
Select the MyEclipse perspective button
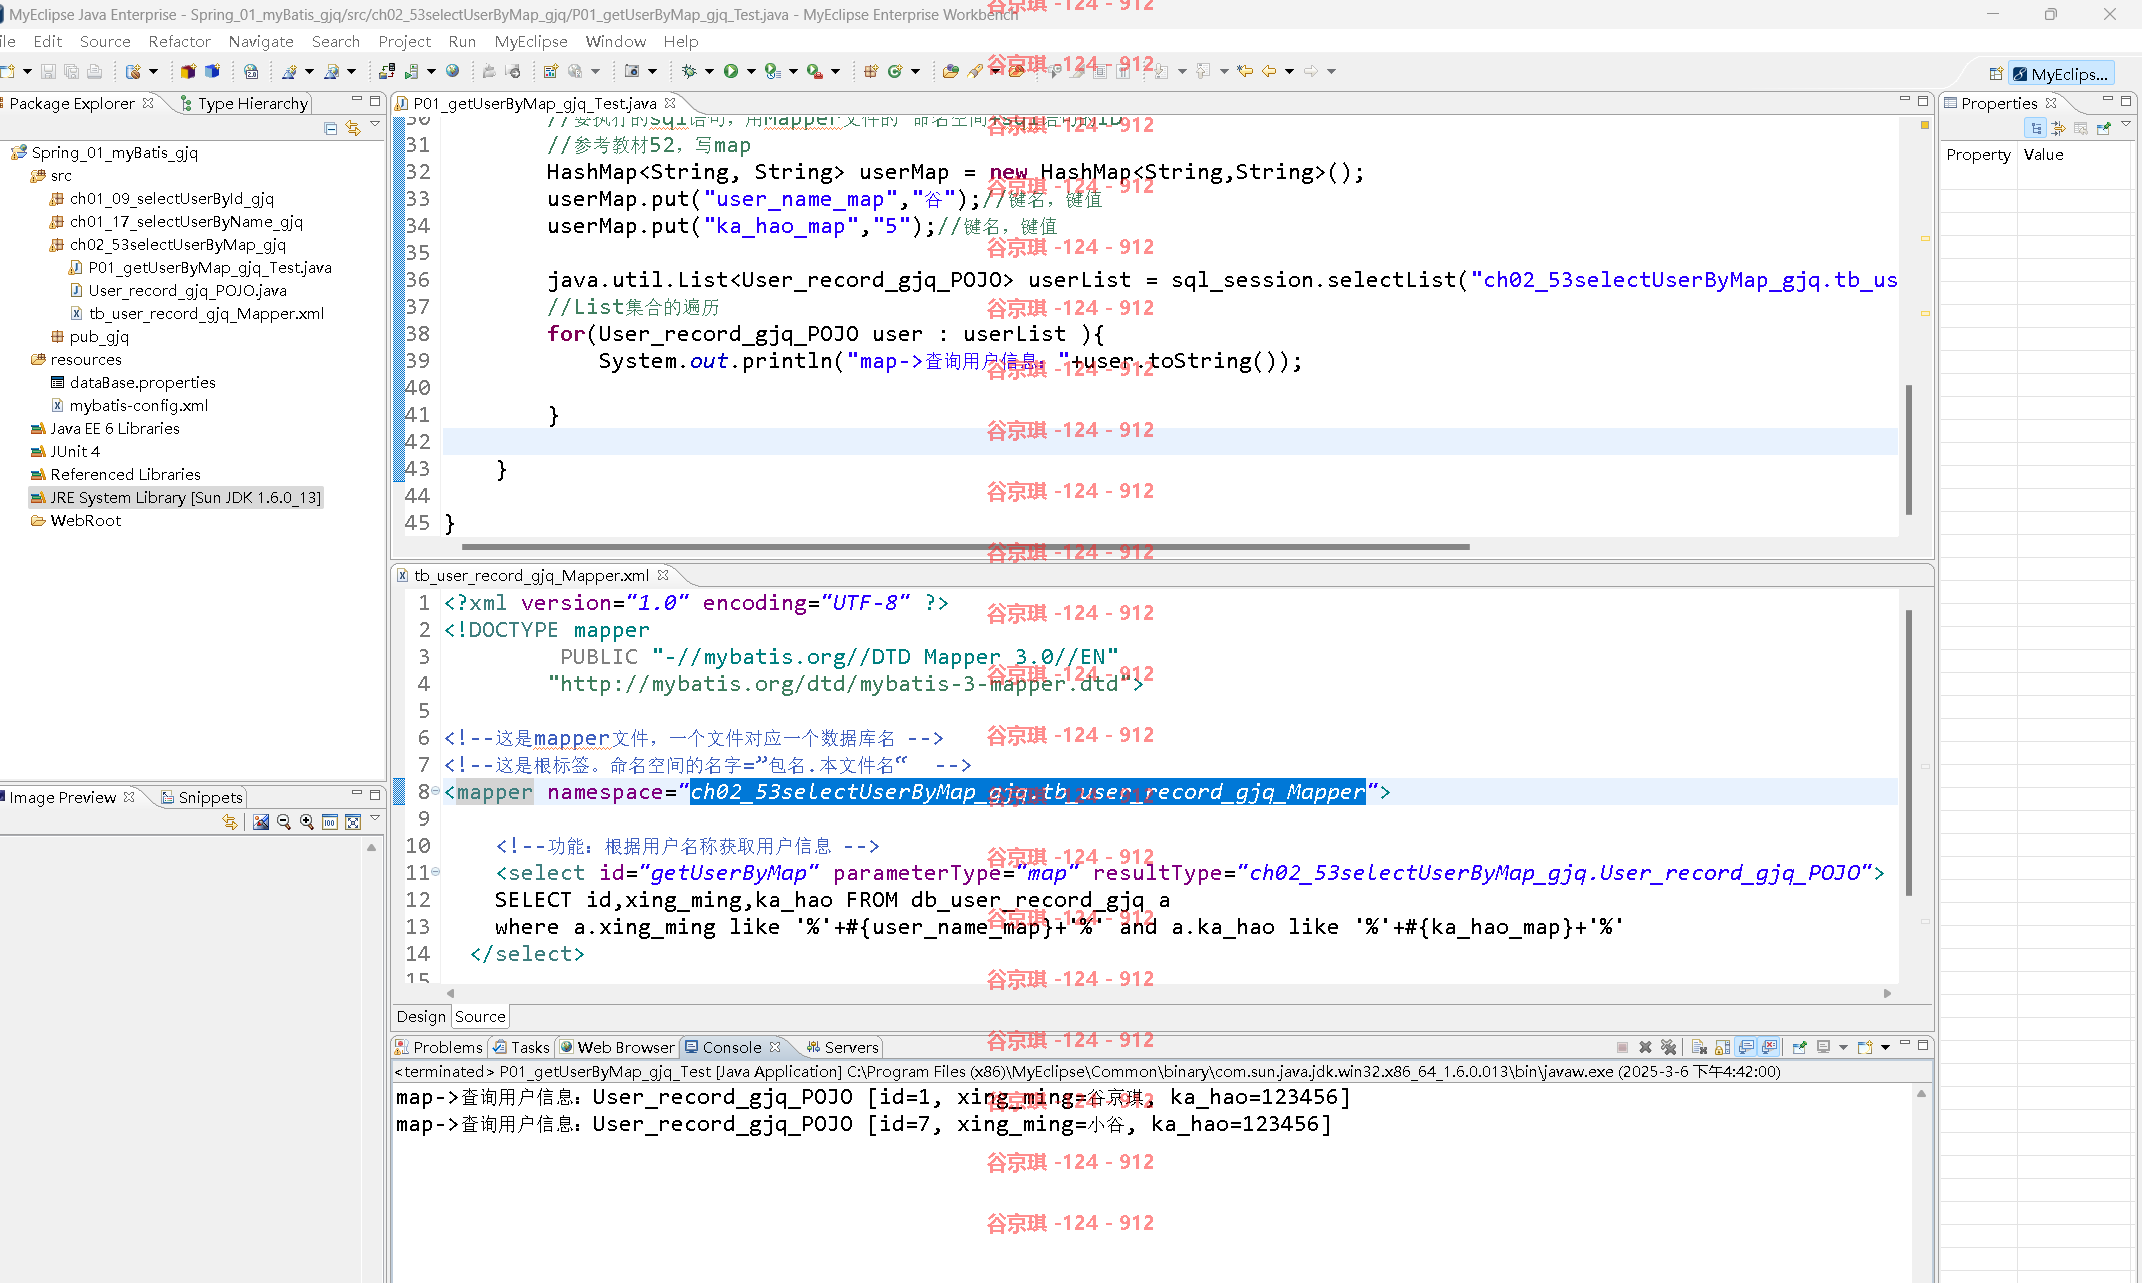tap(2062, 74)
